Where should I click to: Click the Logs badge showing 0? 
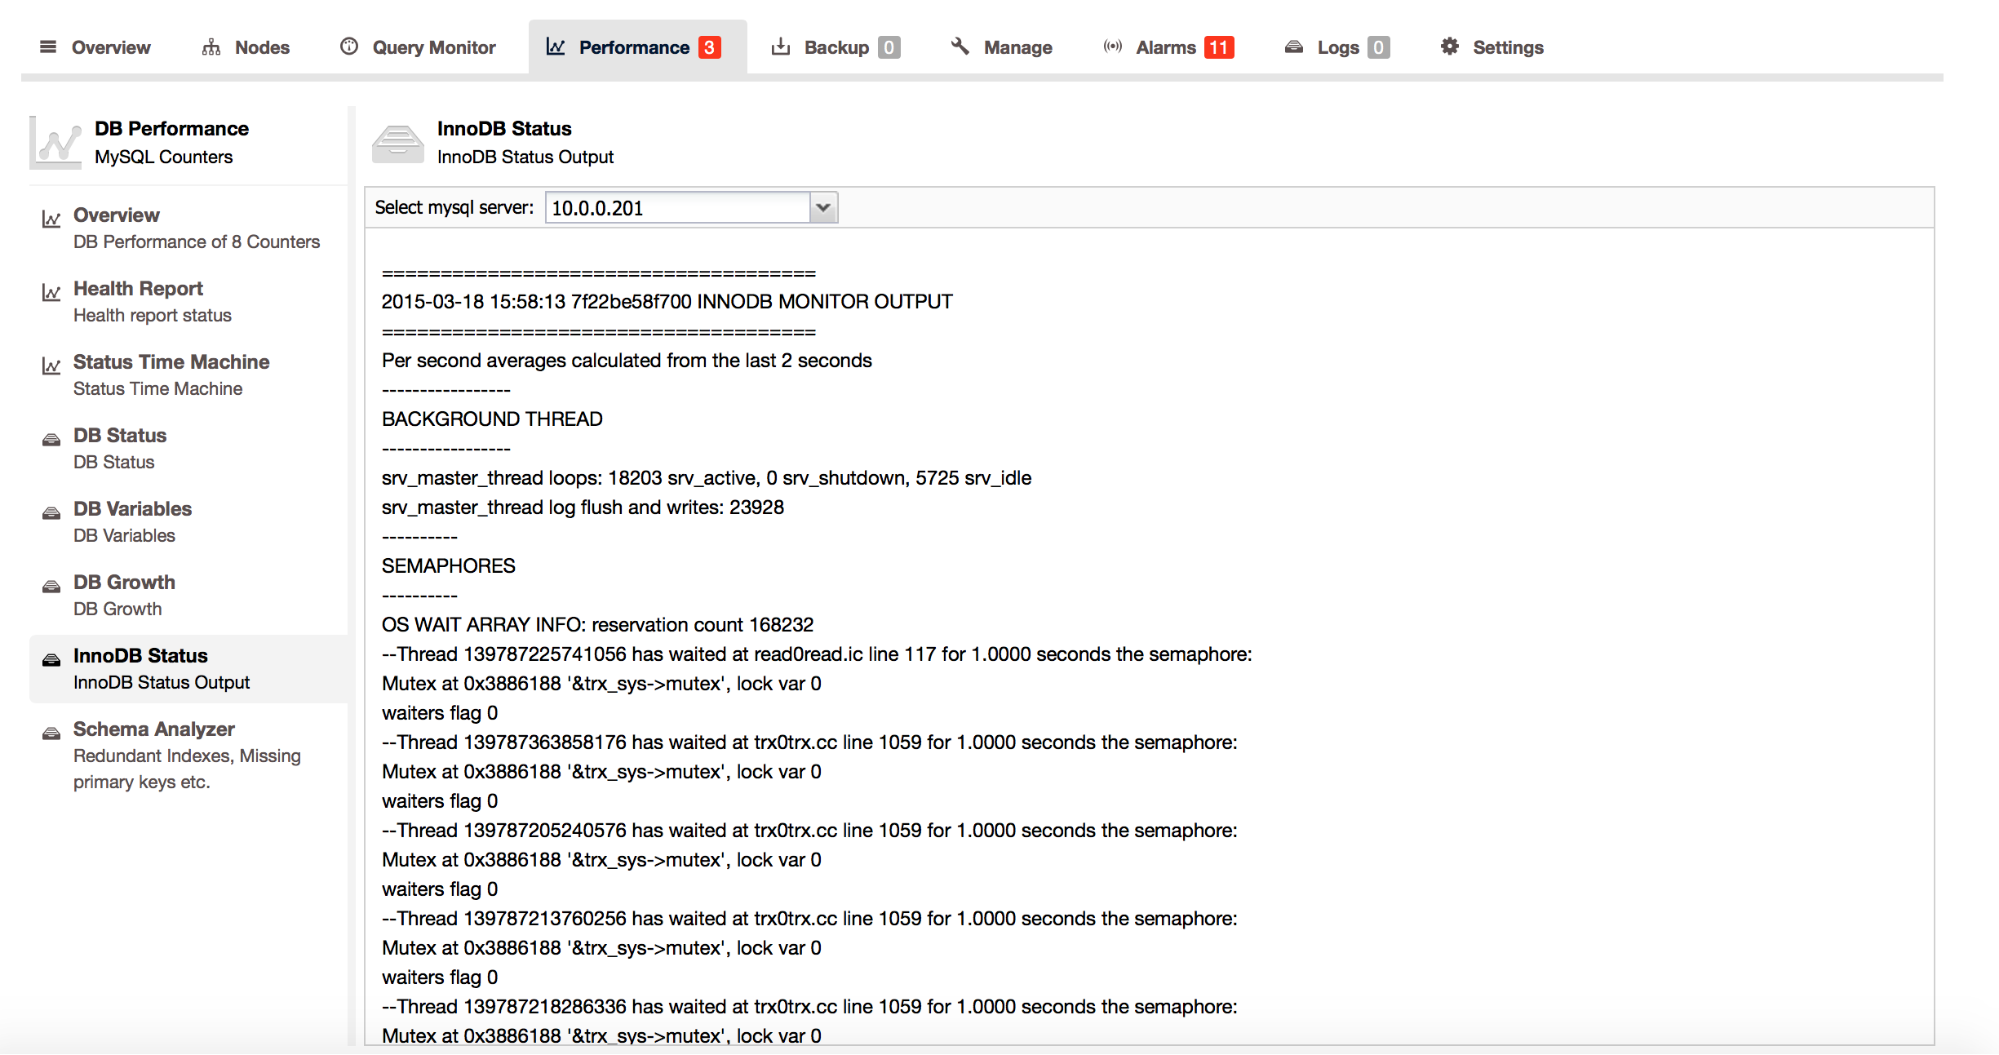click(1378, 47)
